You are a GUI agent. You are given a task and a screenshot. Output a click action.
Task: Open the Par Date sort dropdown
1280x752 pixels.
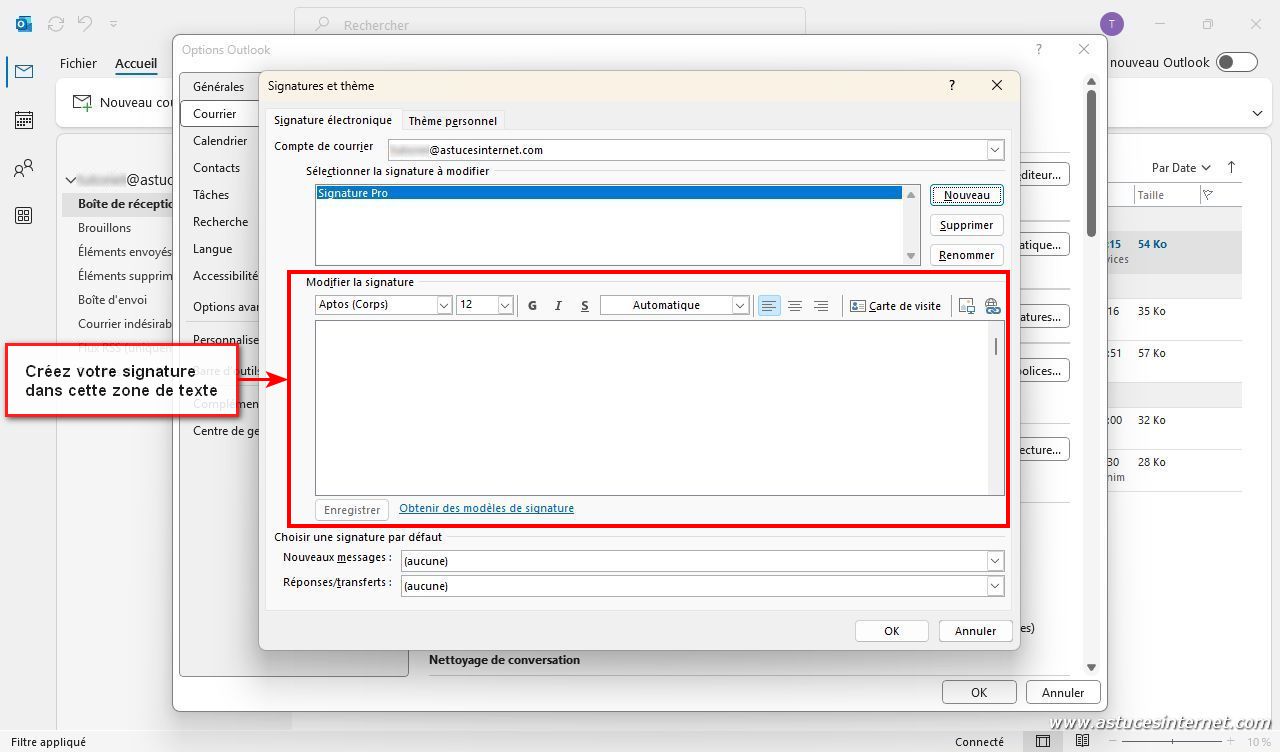point(1181,168)
